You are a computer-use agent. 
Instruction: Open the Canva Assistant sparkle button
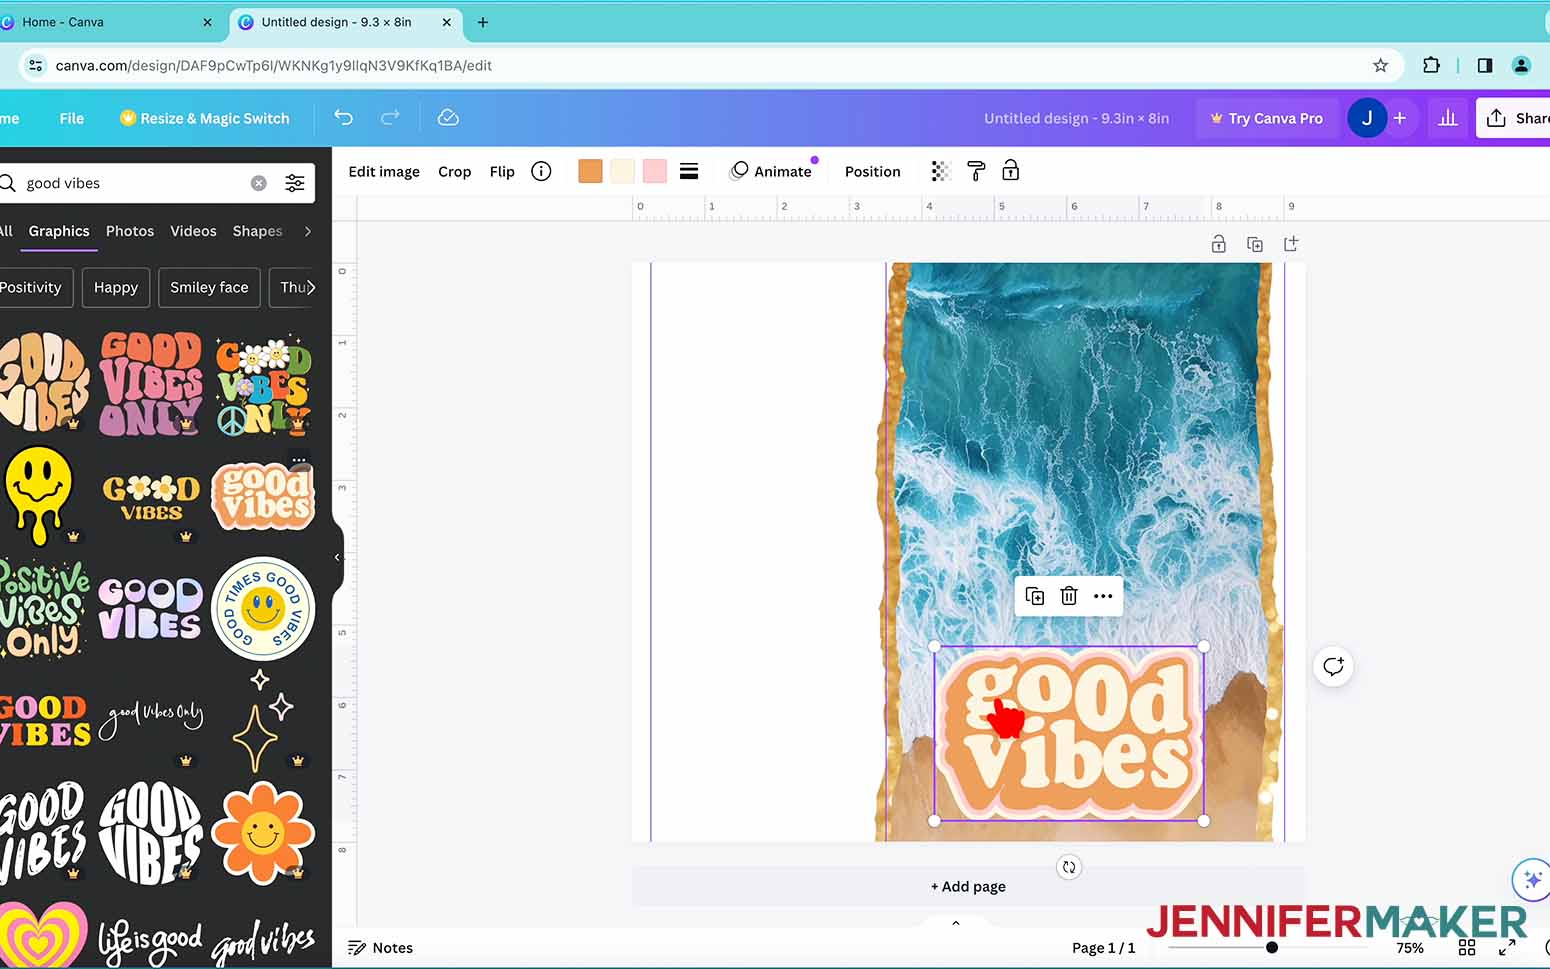coord(1531,880)
